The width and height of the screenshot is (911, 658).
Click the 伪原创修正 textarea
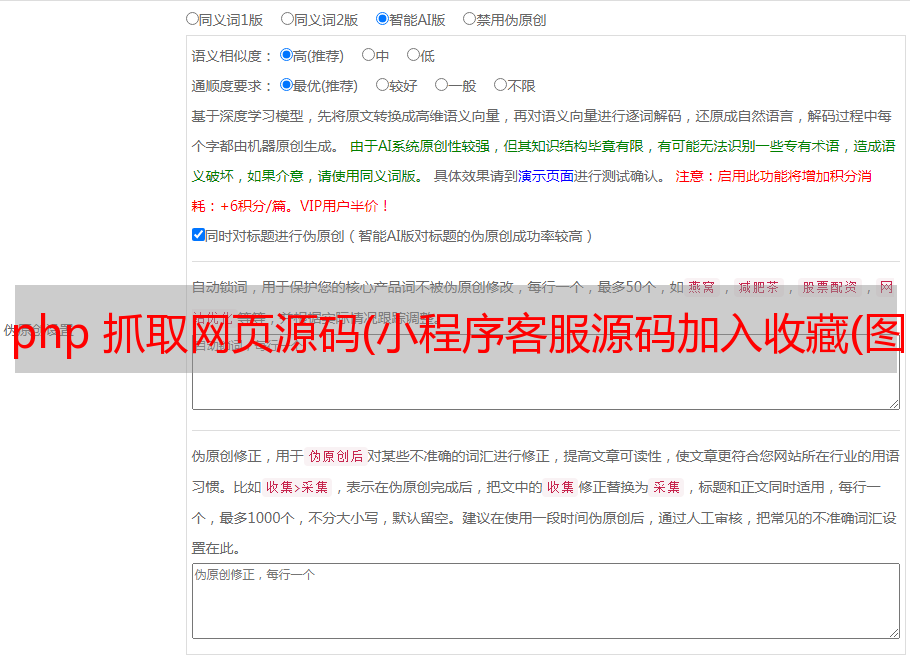[x=546, y=601]
